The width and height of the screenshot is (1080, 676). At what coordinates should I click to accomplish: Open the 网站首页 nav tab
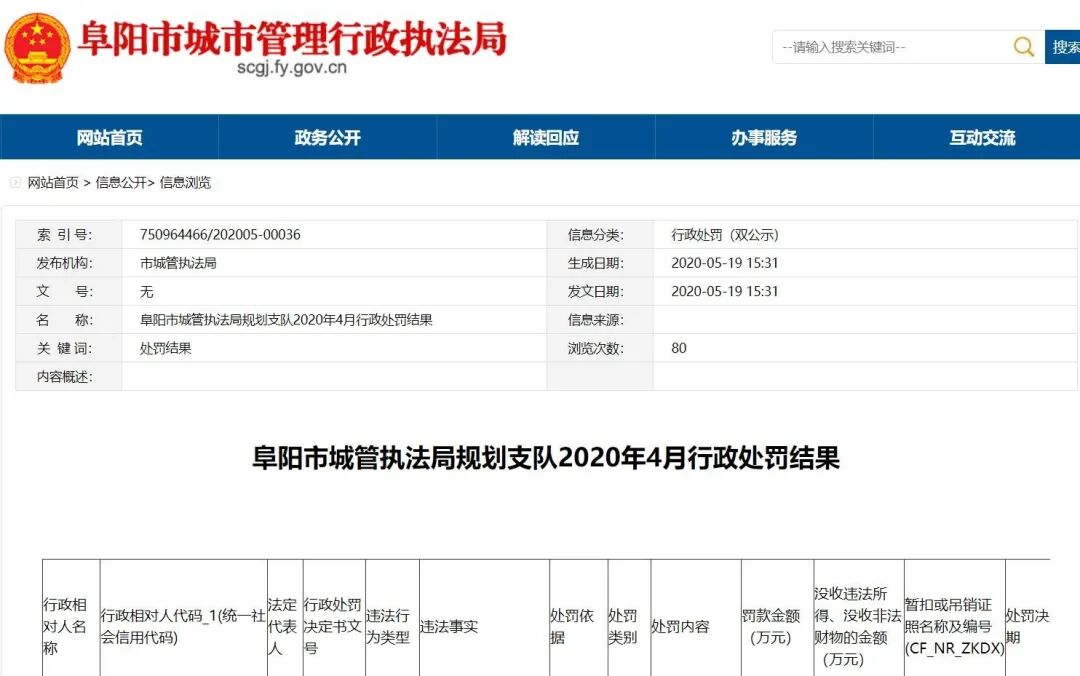coord(110,137)
